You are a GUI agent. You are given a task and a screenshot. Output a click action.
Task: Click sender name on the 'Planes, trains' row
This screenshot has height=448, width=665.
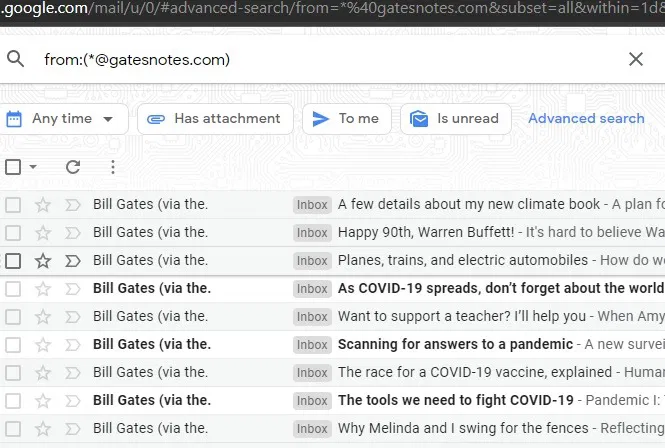[x=151, y=260]
